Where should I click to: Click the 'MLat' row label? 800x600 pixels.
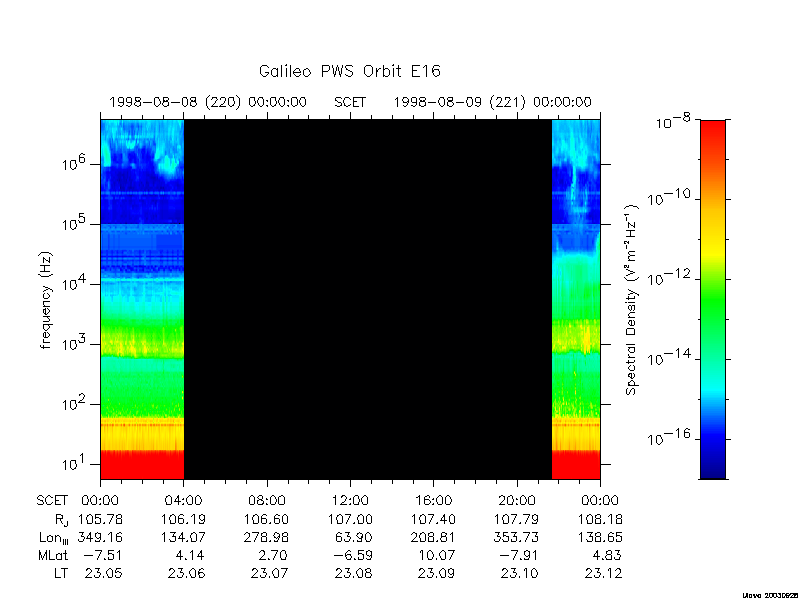53,555
